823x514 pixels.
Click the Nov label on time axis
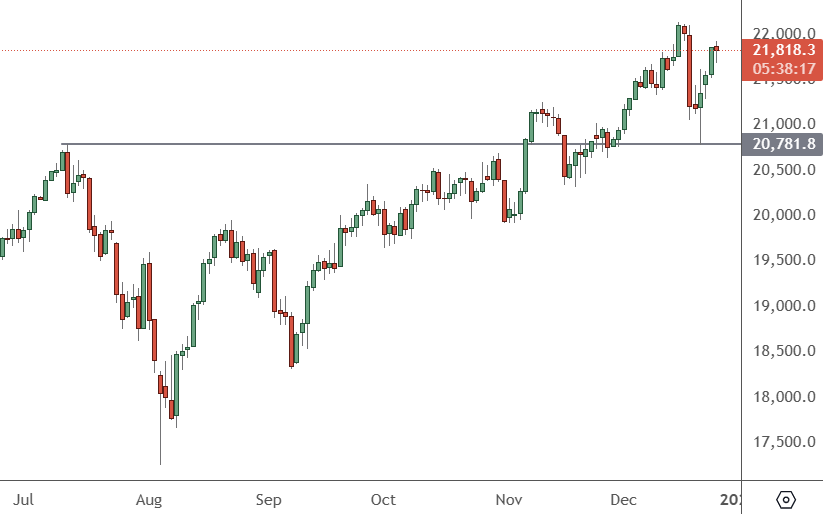point(509,499)
